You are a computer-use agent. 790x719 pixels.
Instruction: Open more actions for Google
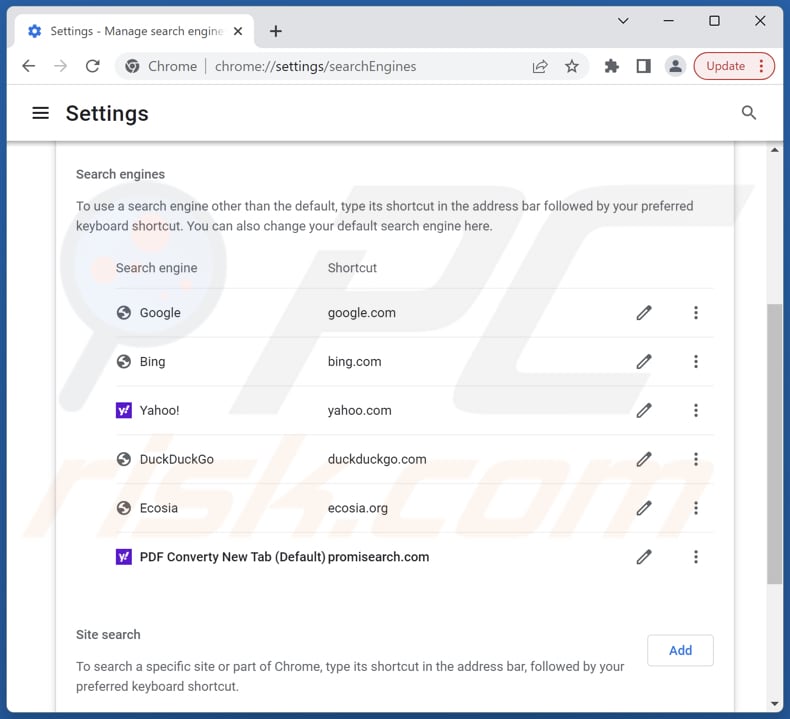click(x=696, y=313)
